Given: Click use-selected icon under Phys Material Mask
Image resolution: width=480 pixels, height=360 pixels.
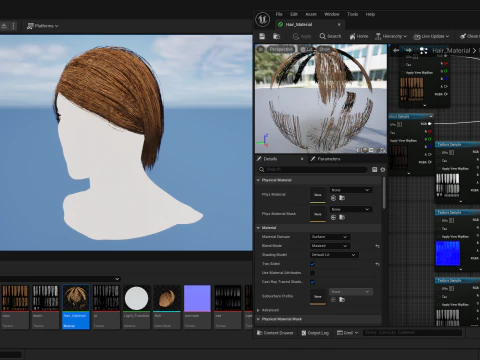Looking at the screenshot, I should [333, 217].
